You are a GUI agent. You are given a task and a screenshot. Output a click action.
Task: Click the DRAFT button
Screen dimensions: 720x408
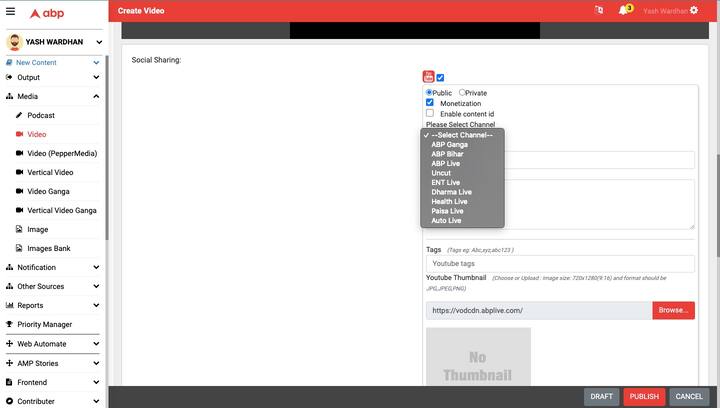click(601, 397)
